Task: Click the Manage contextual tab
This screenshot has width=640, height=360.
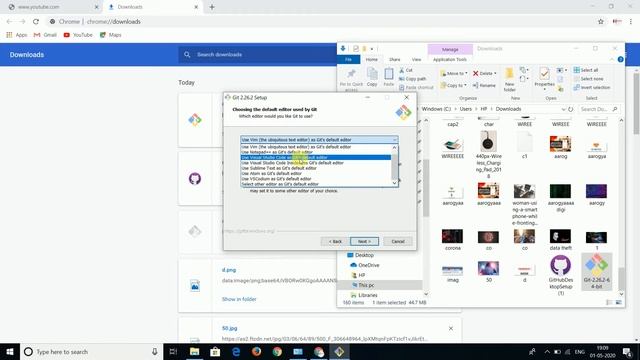Action: (x=450, y=49)
